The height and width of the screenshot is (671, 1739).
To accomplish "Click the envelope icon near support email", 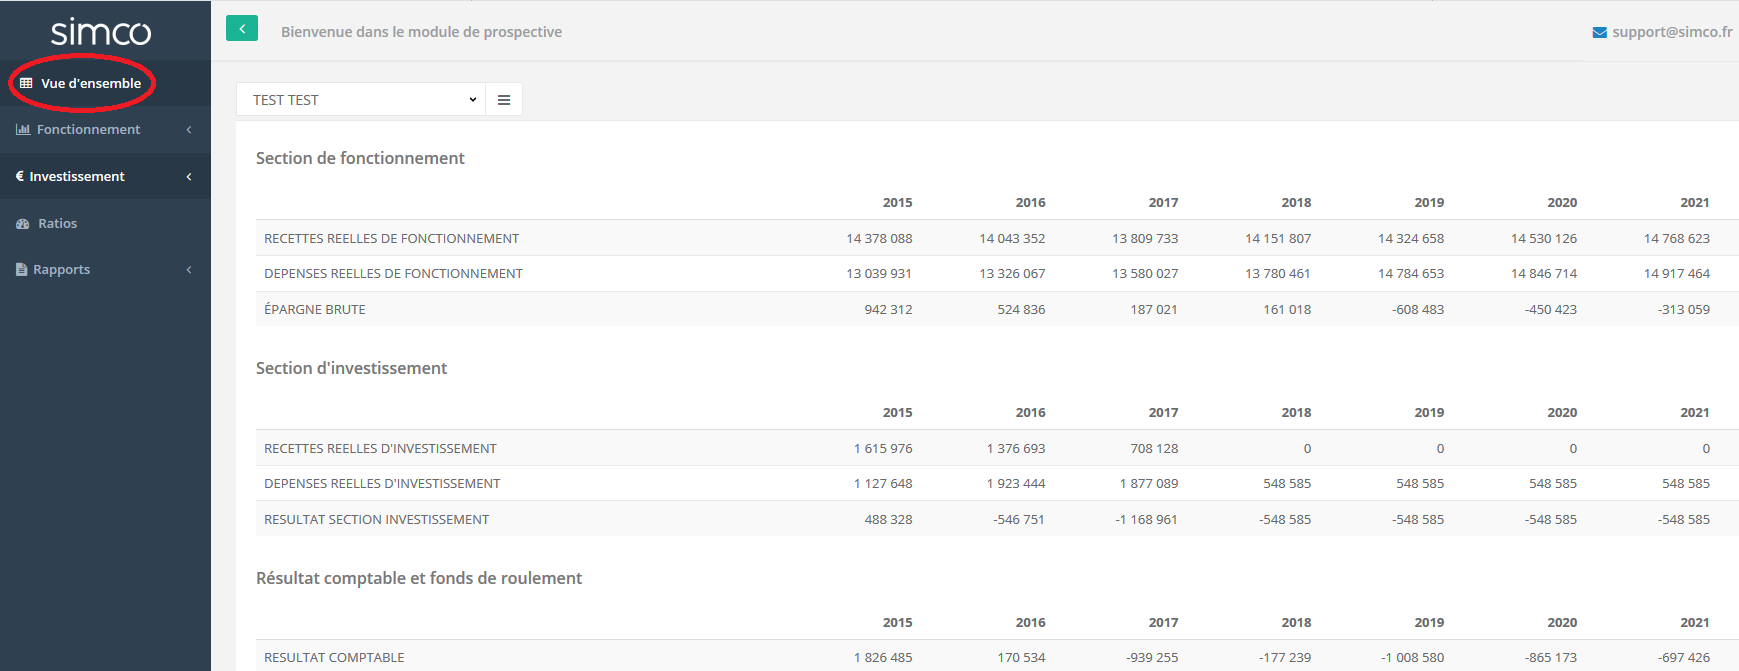I will pyautogui.click(x=1599, y=33).
